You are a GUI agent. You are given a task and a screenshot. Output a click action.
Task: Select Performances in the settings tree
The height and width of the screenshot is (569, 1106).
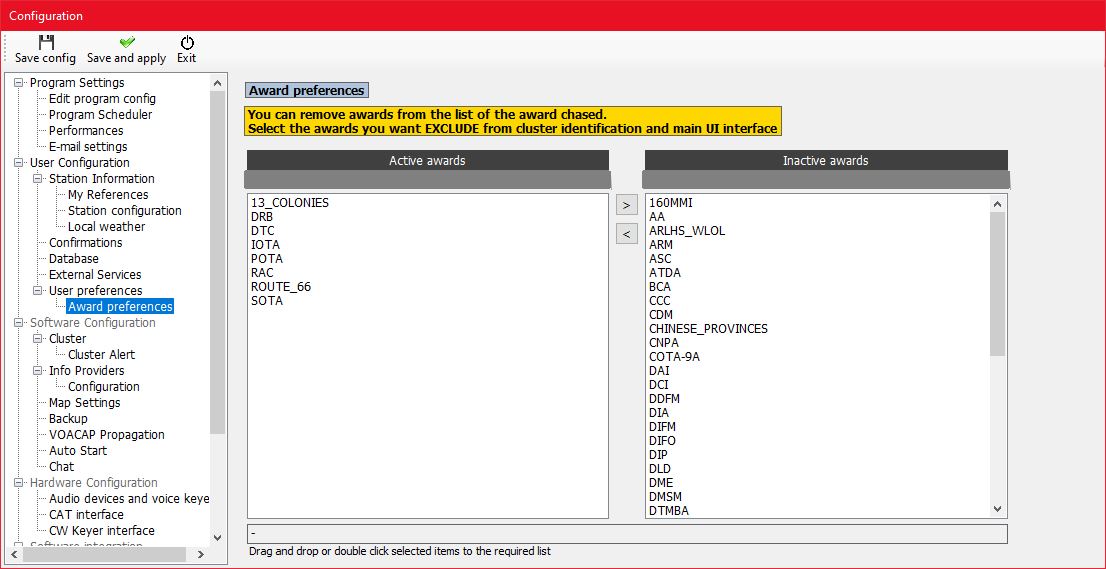(86, 130)
